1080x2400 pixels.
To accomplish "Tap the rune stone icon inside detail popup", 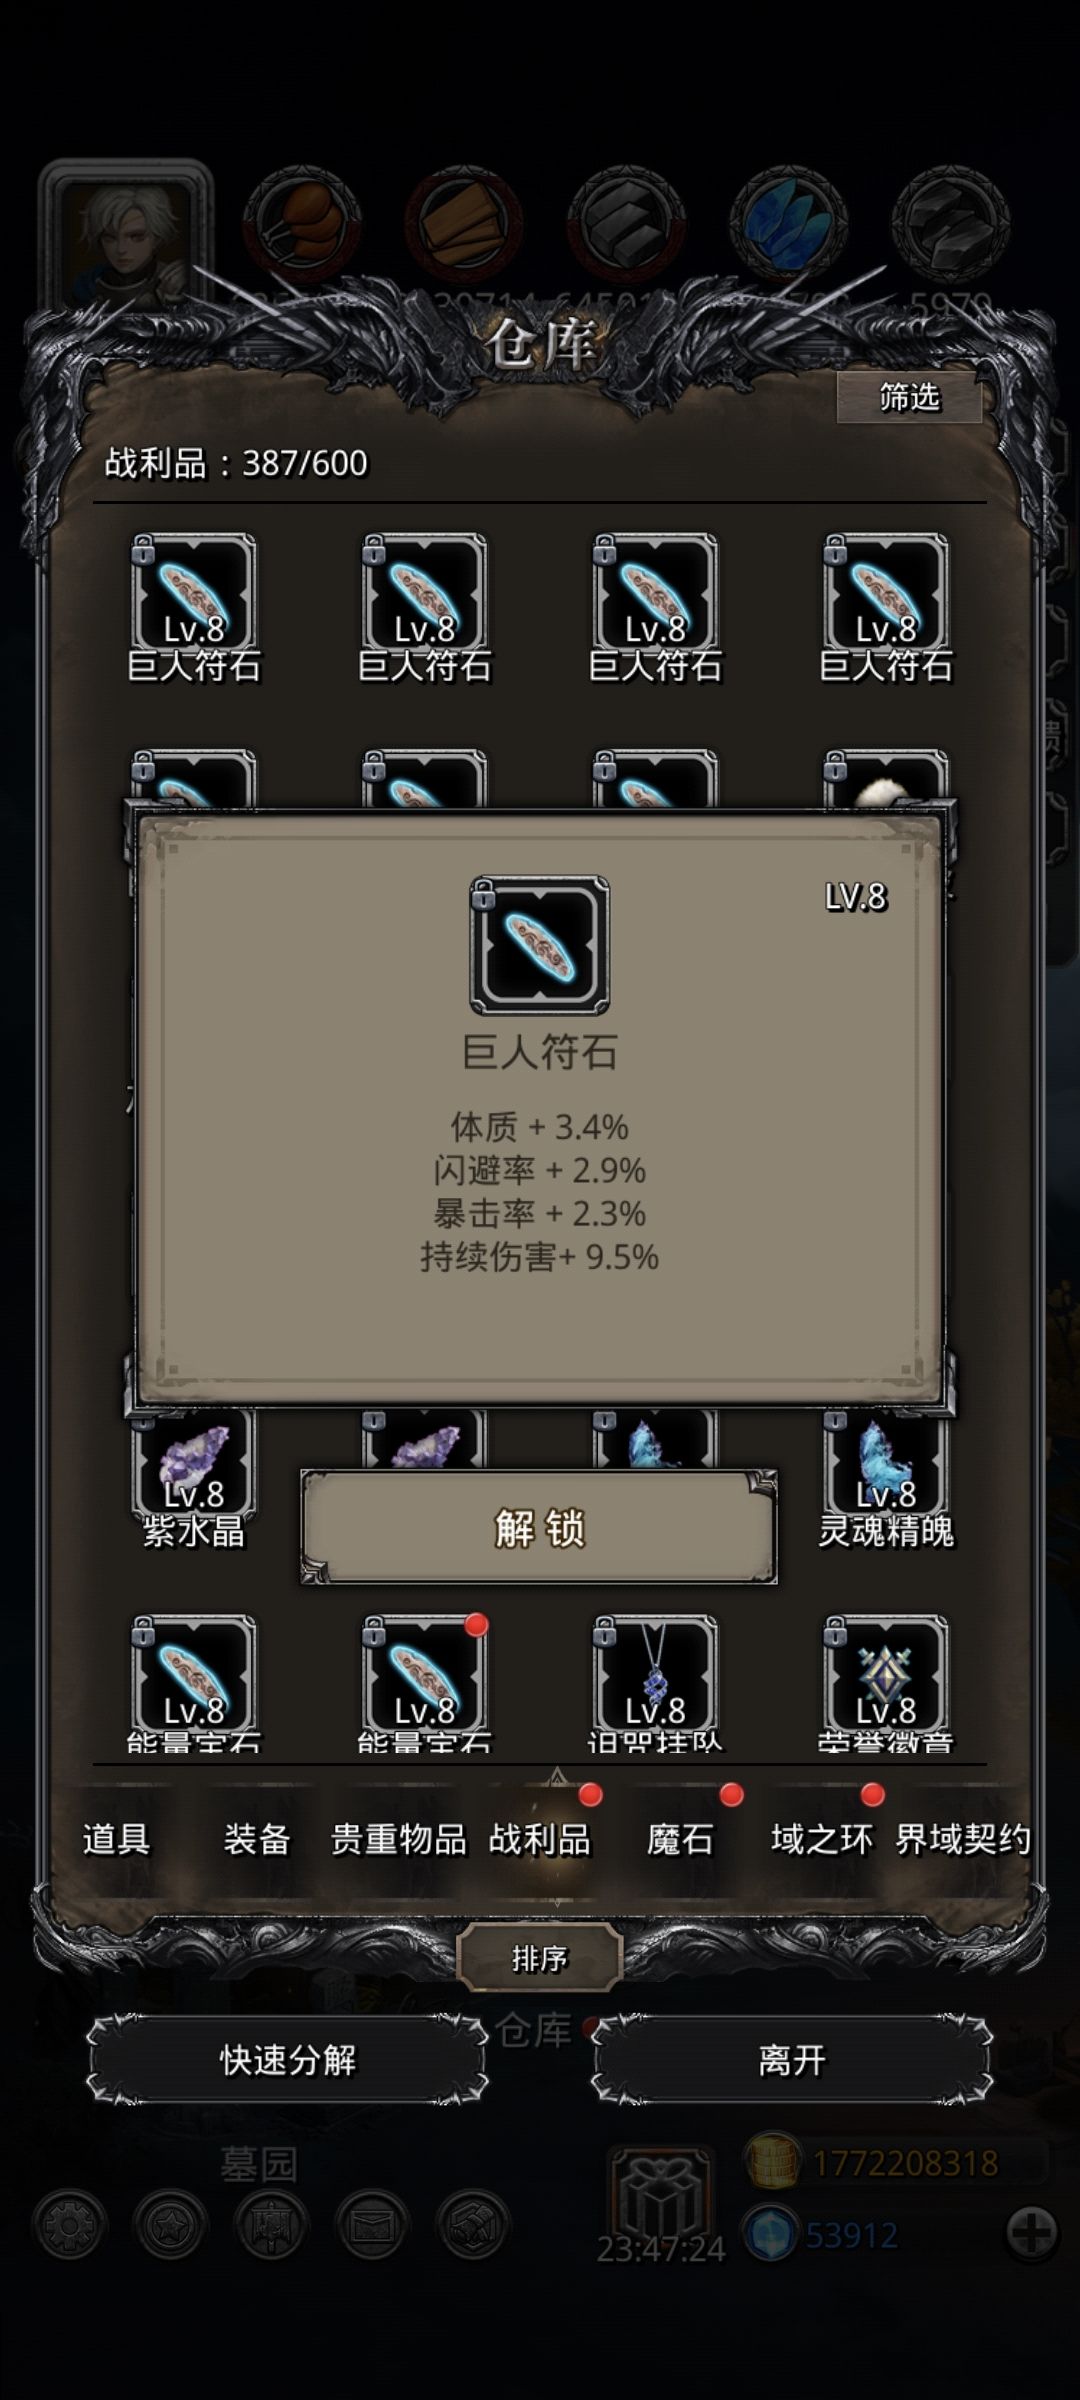I will click(x=540, y=945).
